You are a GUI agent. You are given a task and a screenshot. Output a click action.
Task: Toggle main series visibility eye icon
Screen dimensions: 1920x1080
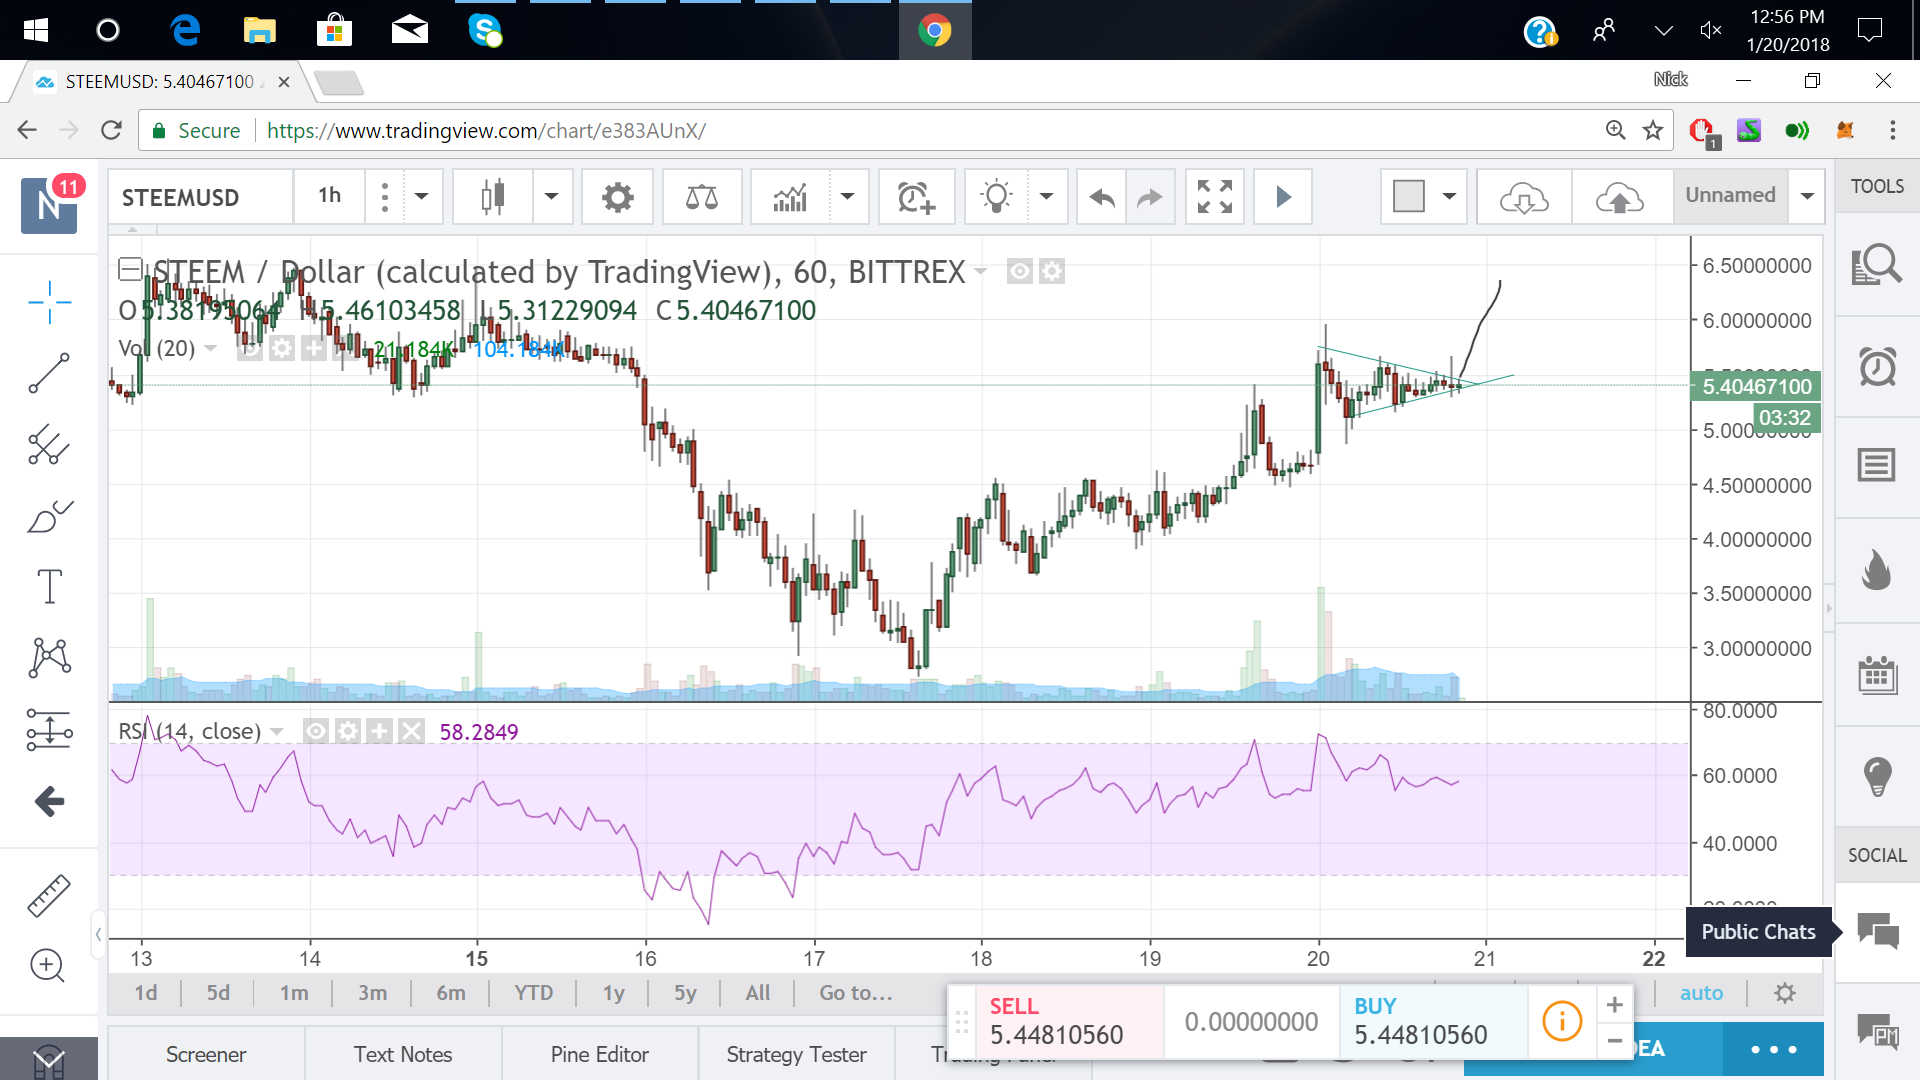click(1019, 271)
